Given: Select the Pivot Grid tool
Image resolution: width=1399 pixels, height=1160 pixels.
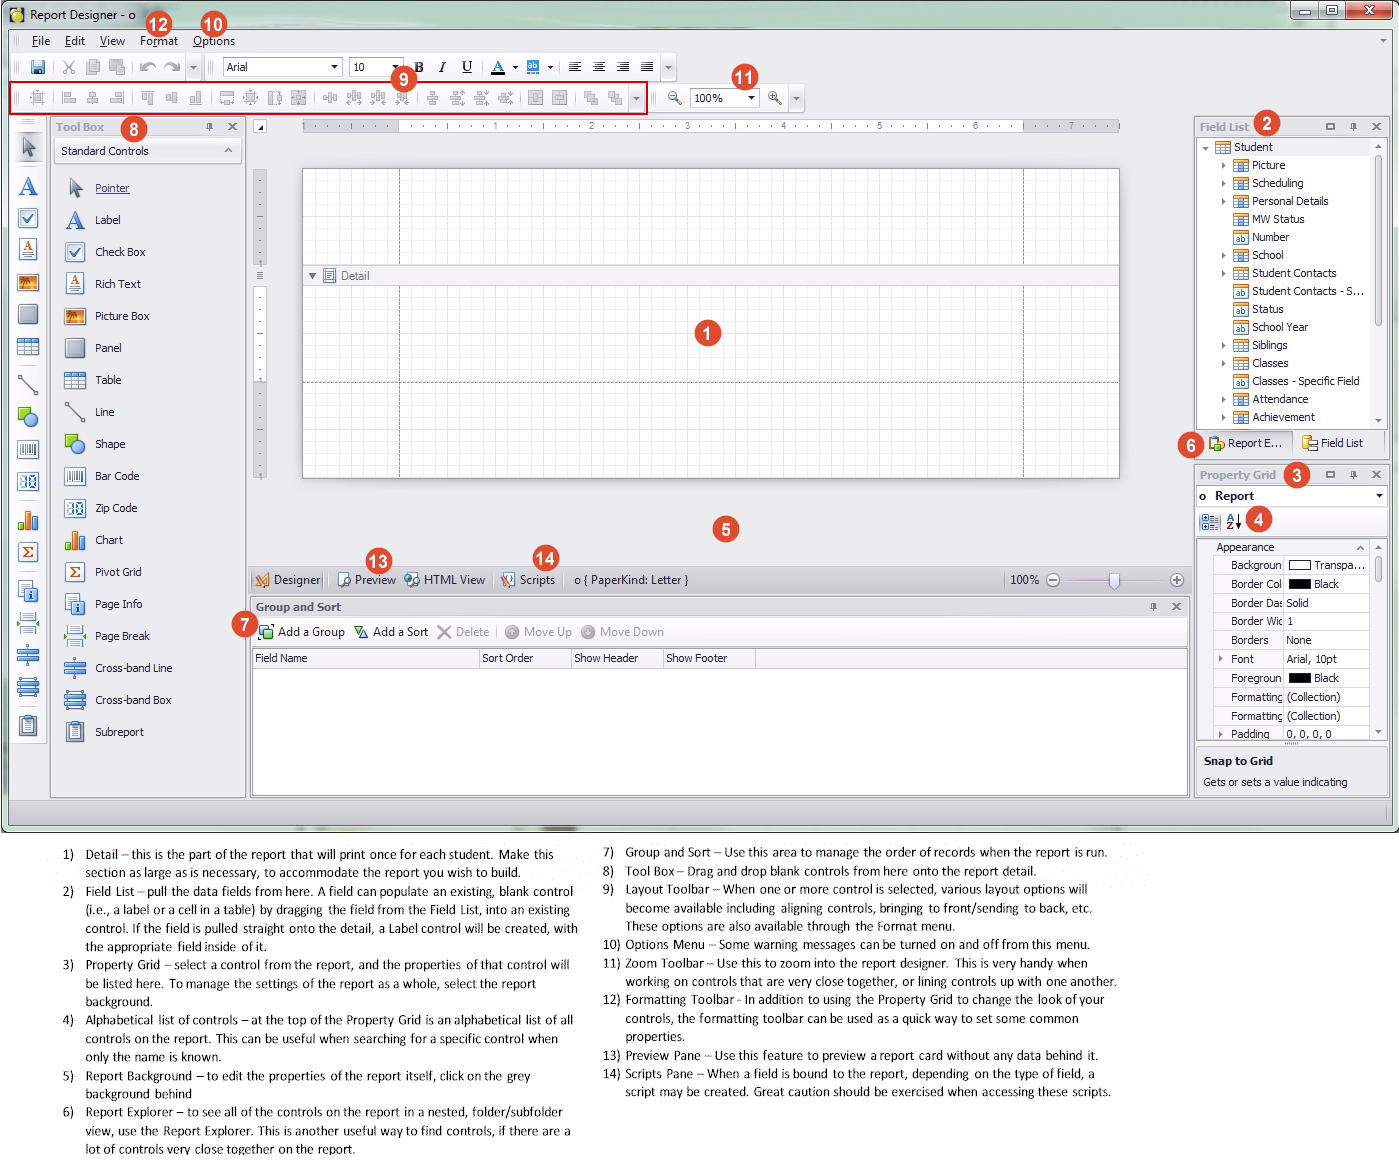Looking at the screenshot, I should [117, 572].
